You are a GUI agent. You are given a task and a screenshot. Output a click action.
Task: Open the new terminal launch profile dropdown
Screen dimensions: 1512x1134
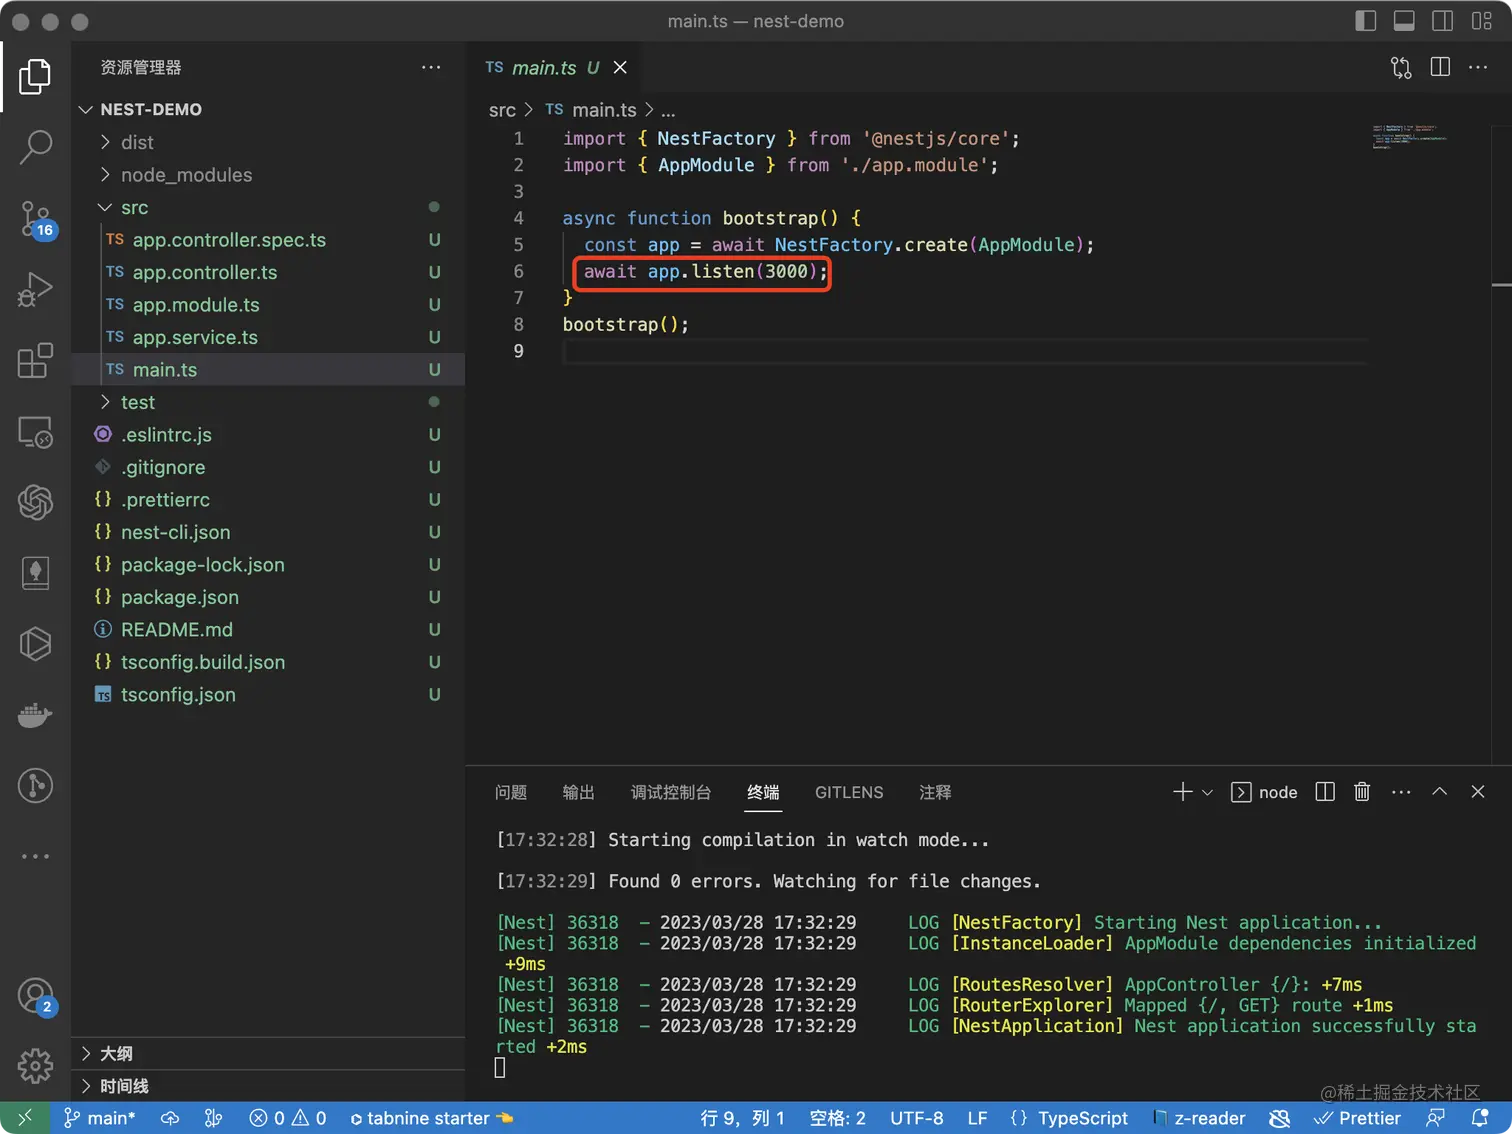pyautogui.click(x=1207, y=793)
